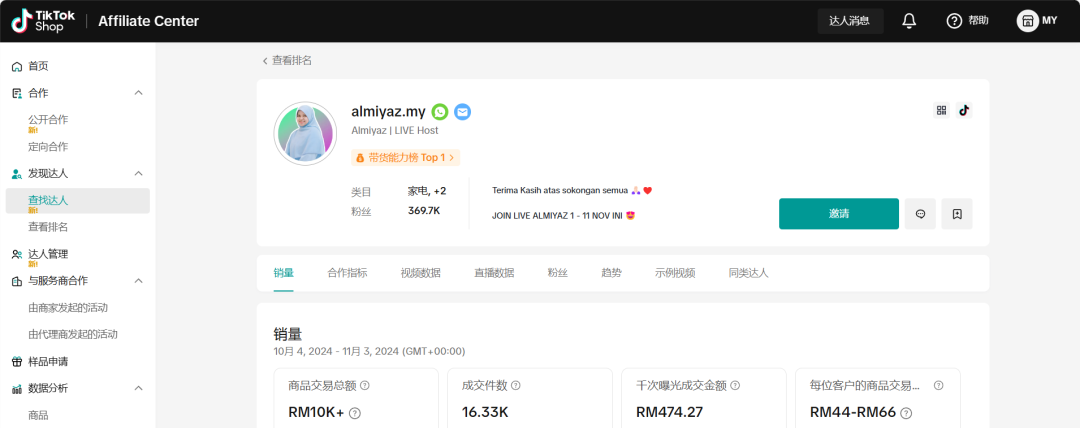1080x428 pixels.
Task: Collapse the 合作 sidebar section
Action: [x=138, y=93]
